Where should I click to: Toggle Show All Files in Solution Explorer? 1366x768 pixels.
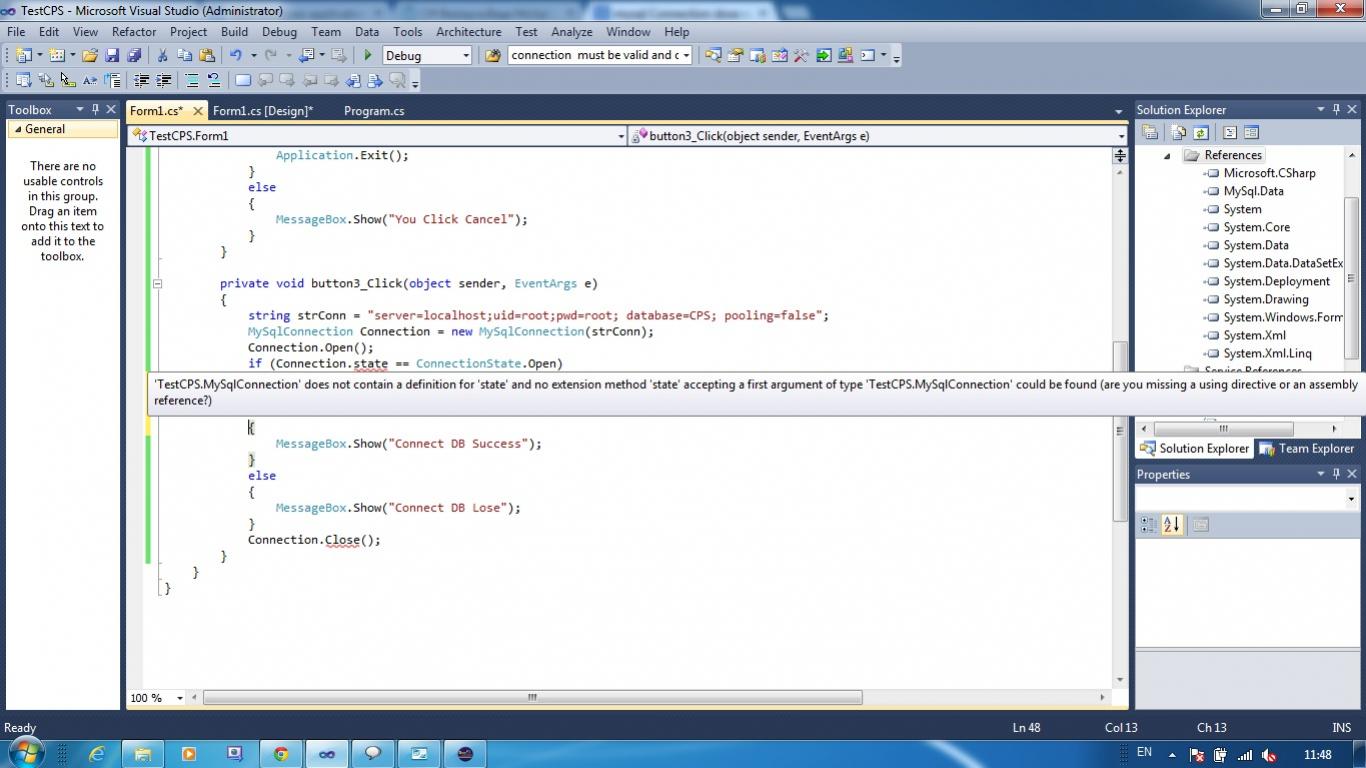pyautogui.click(x=1179, y=132)
